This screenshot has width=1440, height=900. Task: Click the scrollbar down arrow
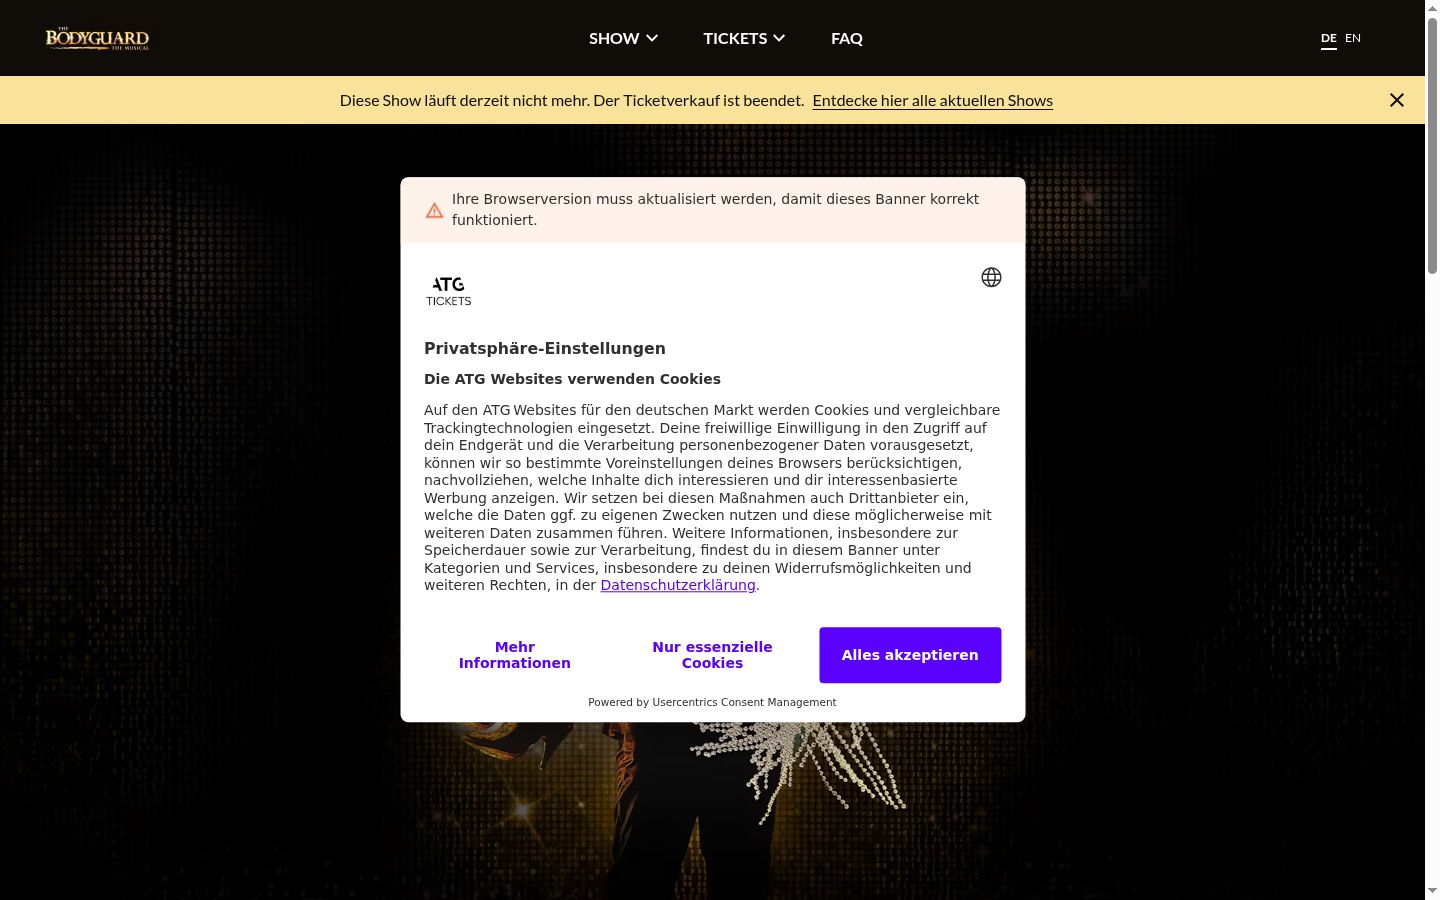[1432, 891]
